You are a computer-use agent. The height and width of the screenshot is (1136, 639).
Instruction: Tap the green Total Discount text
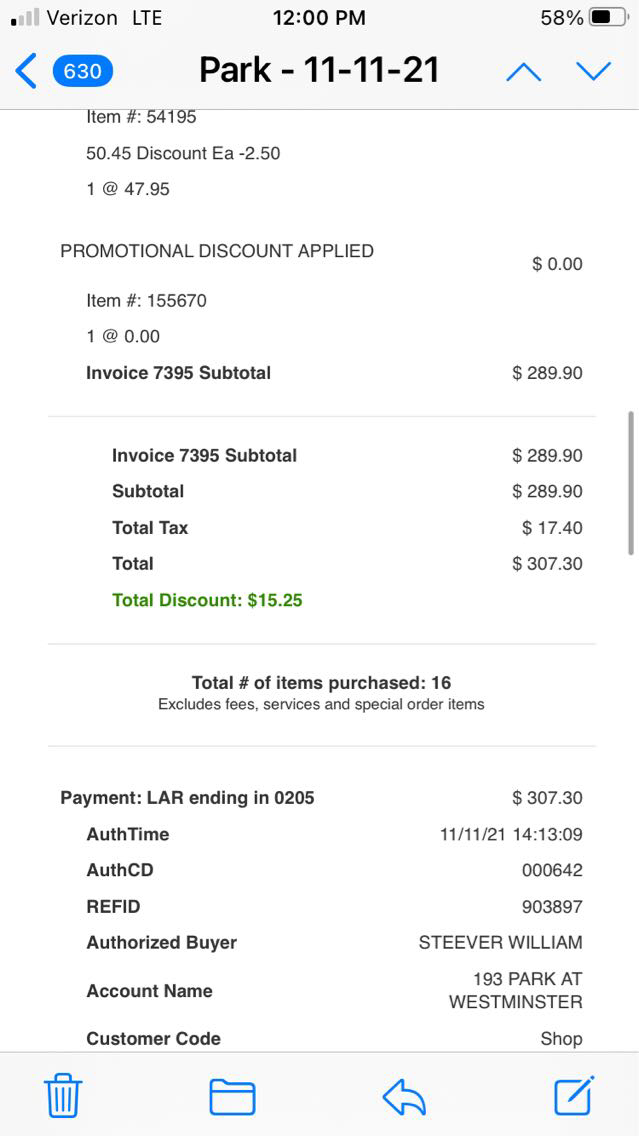click(207, 600)
